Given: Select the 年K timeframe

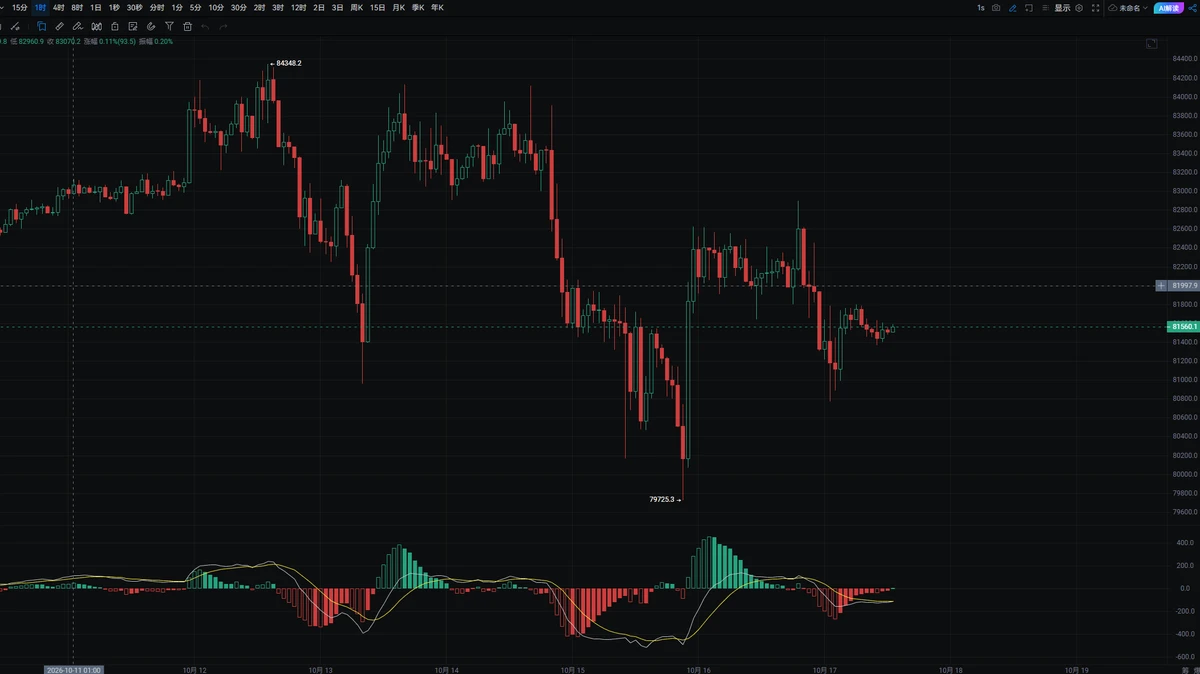Looking at the screenshot, I should coord(437,8).
